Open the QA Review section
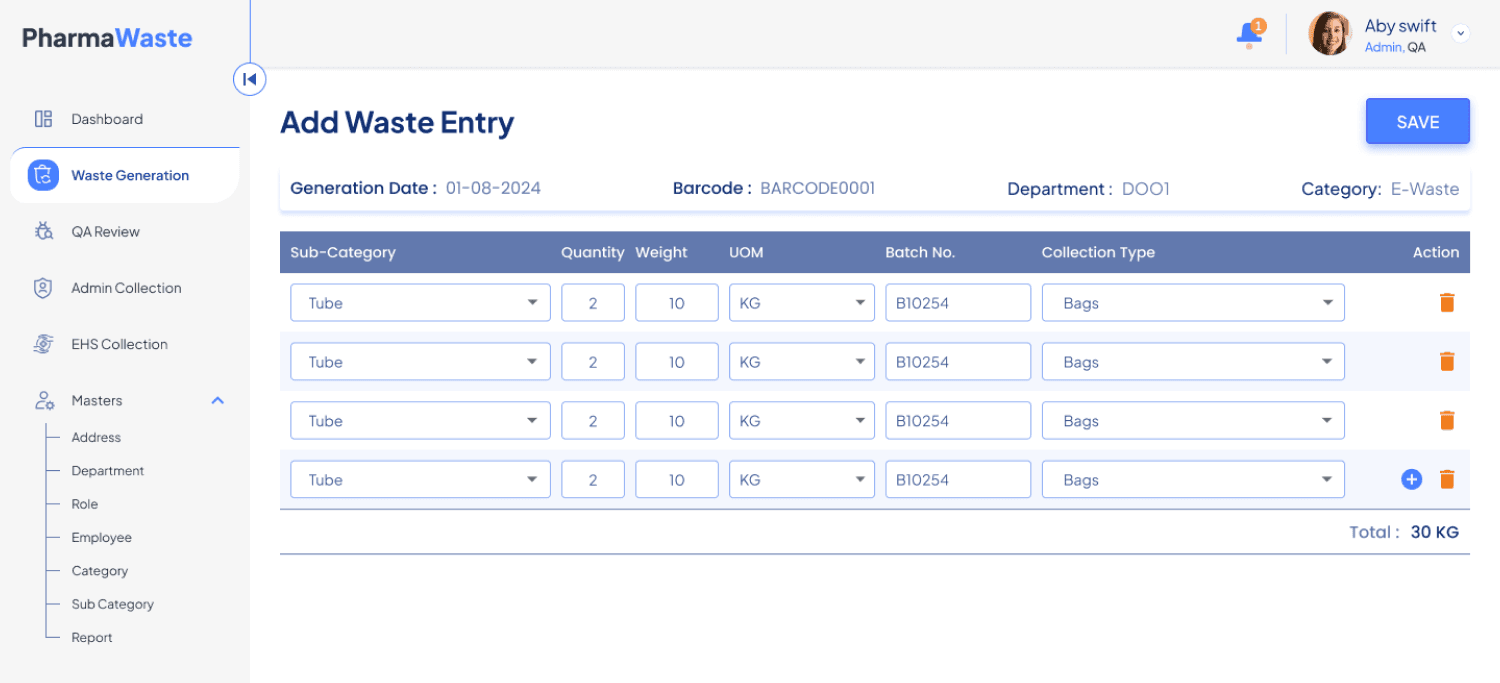This screenshot has width=1500, height=683. click(105, 231)
